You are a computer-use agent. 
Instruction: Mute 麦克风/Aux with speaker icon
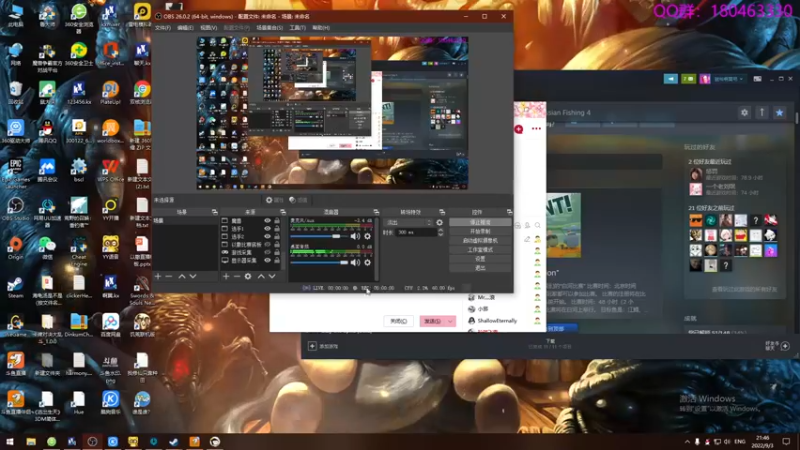pyautogui.click(x=355, y=236)
